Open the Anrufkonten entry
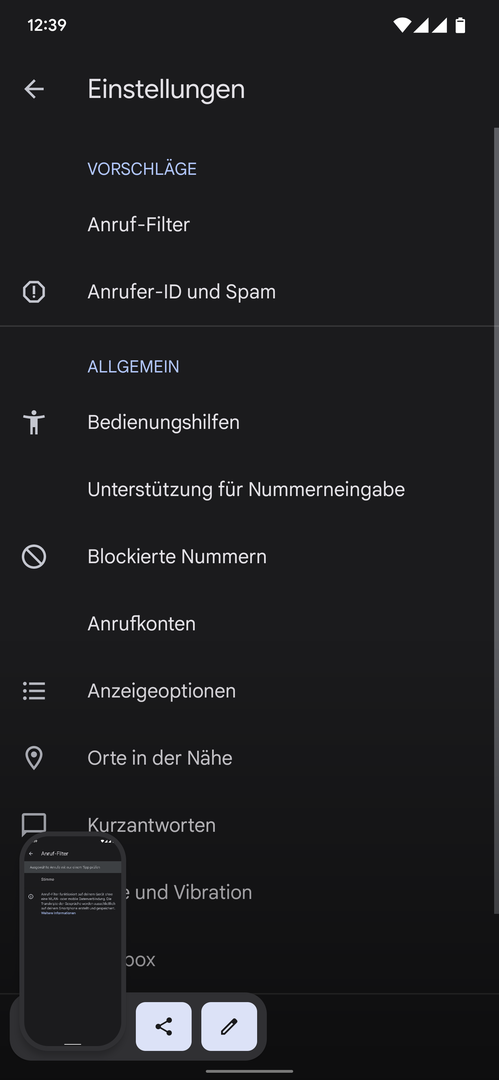499x1080 pixels. [x=250, y=624]
